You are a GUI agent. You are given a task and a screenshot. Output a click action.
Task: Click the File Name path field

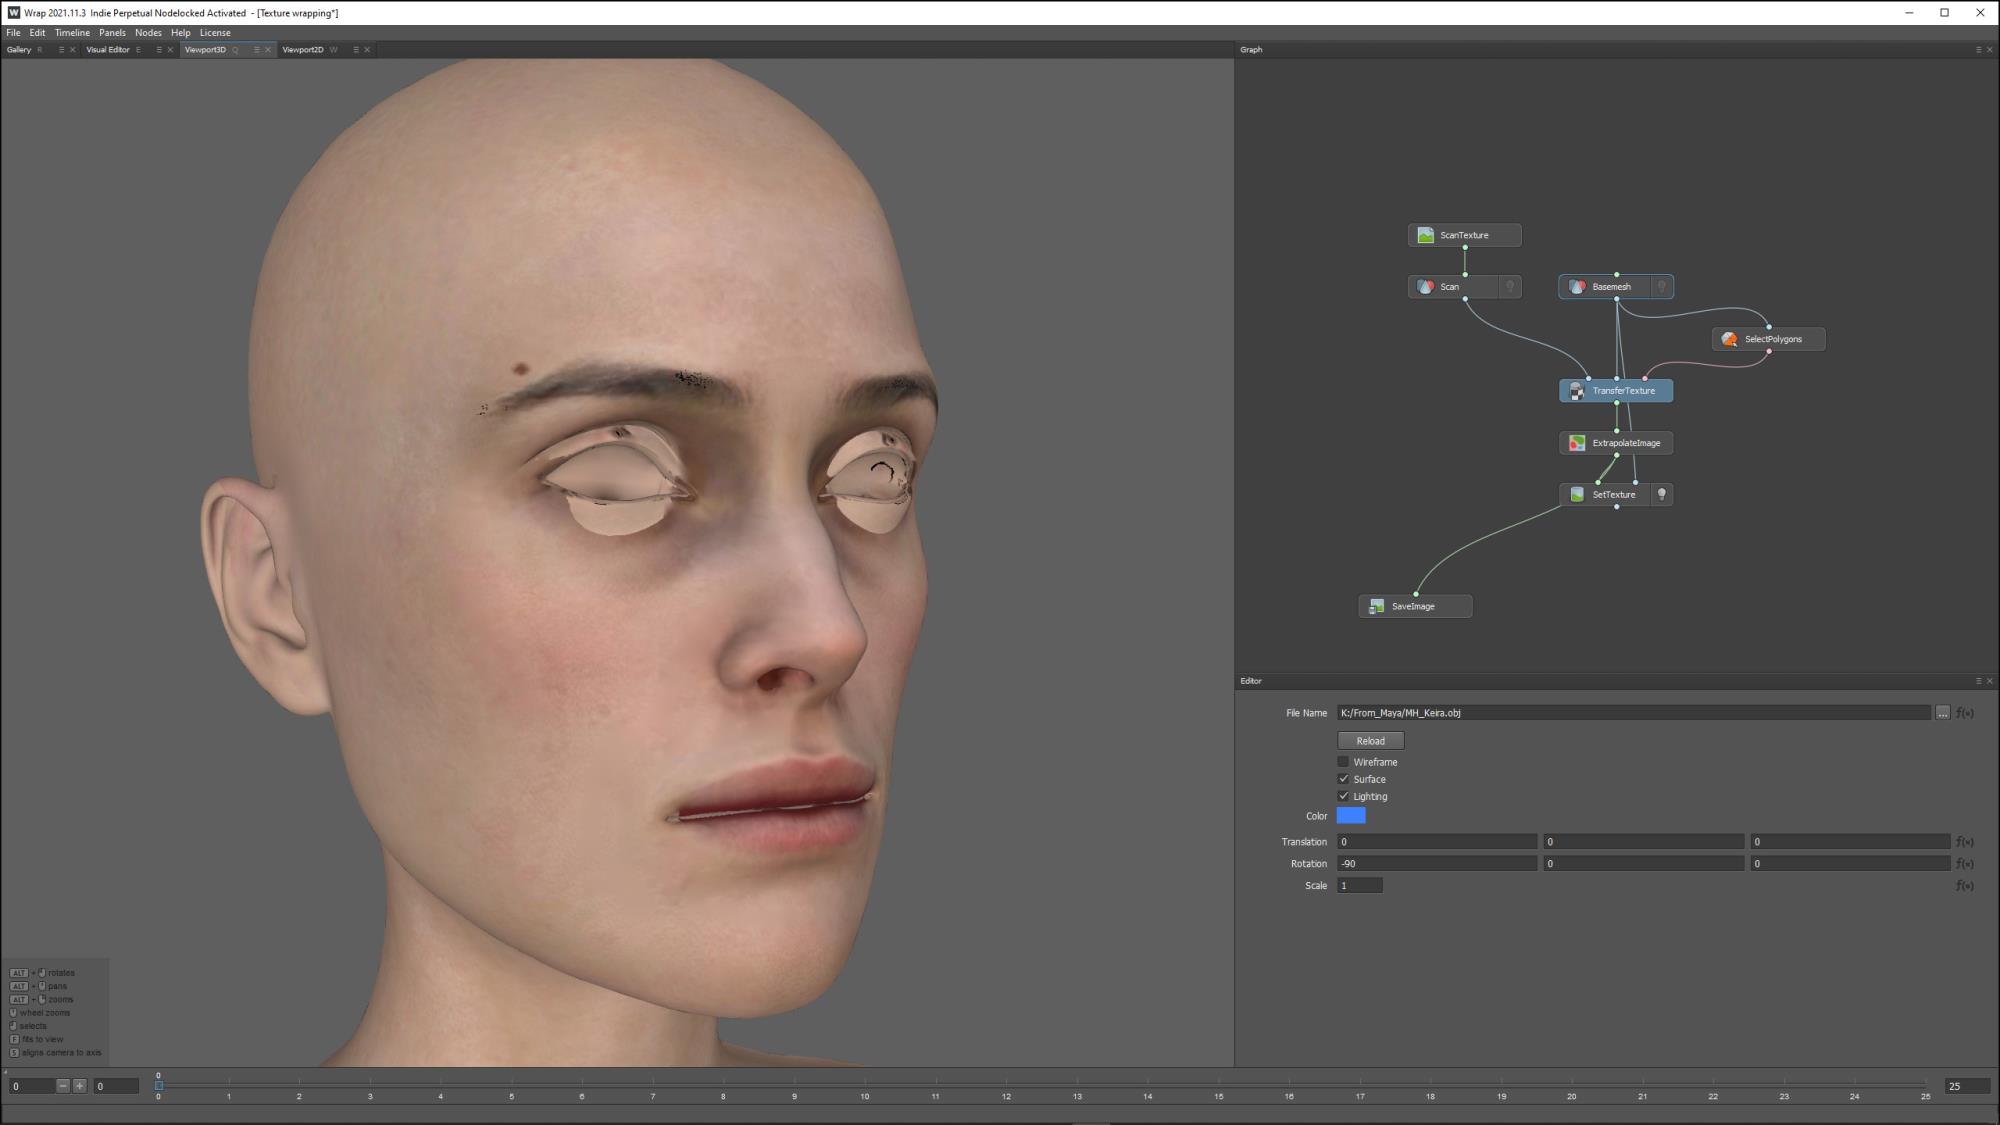1634,713
